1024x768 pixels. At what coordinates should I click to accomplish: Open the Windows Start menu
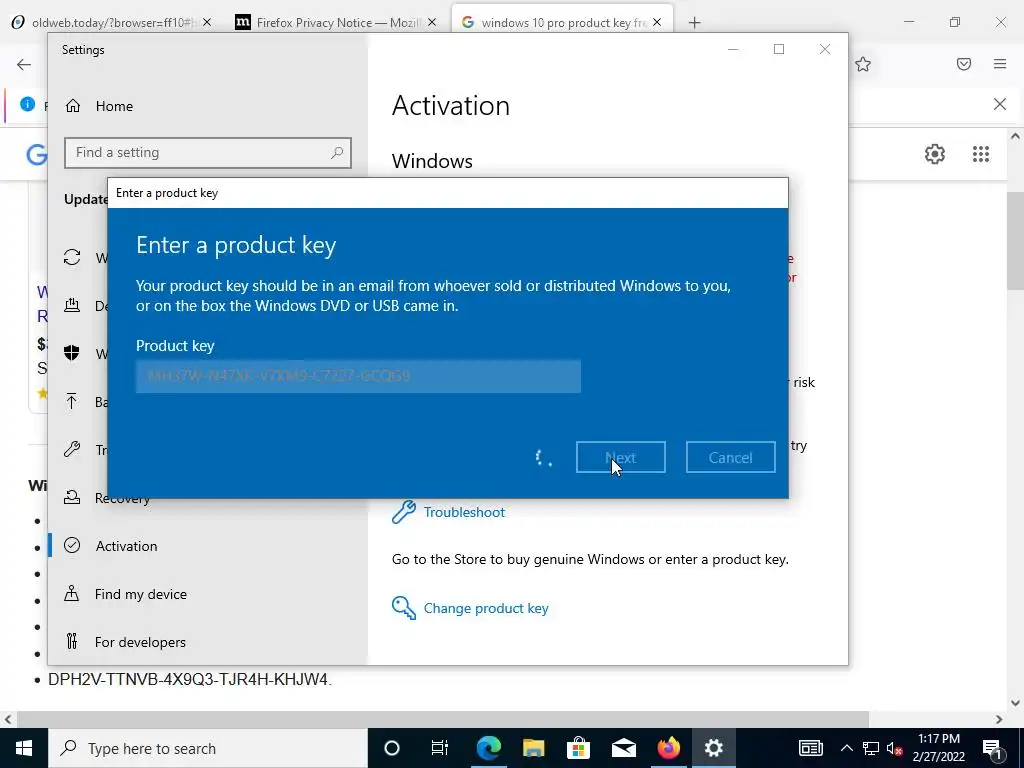[24, 748]
